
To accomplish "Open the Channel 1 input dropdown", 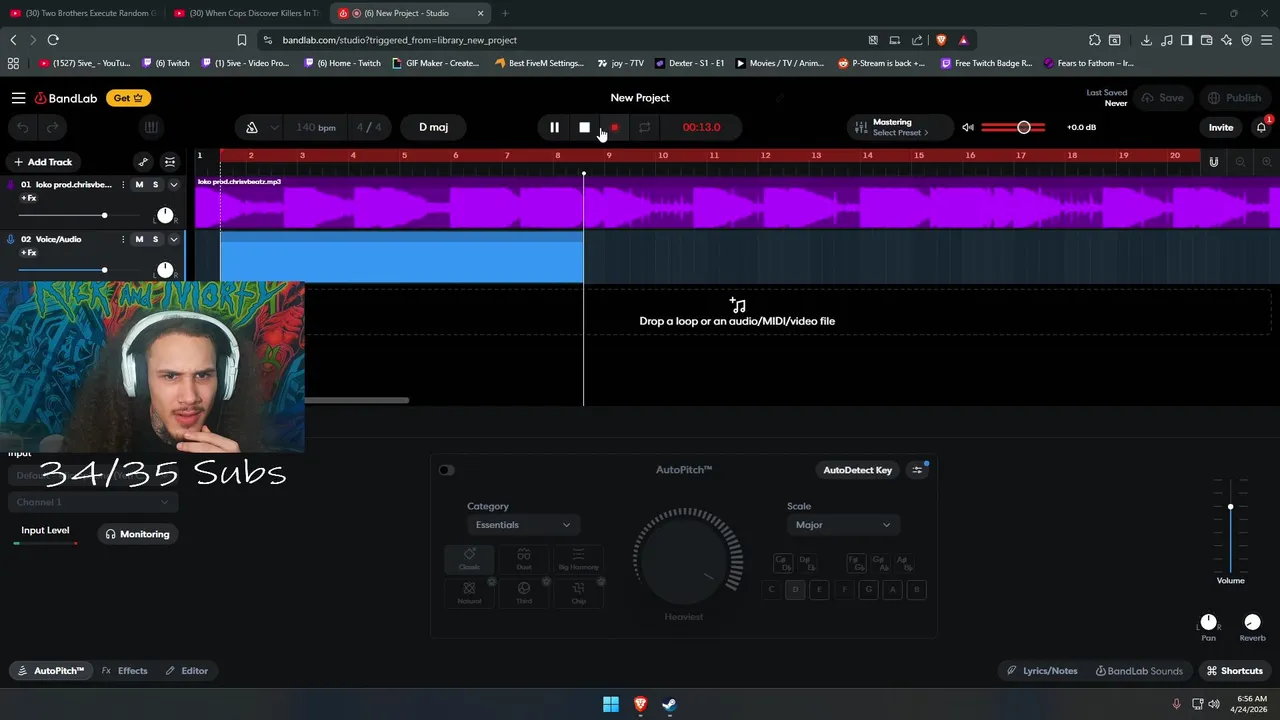I will pyautogui.click(x=93, y=502).
